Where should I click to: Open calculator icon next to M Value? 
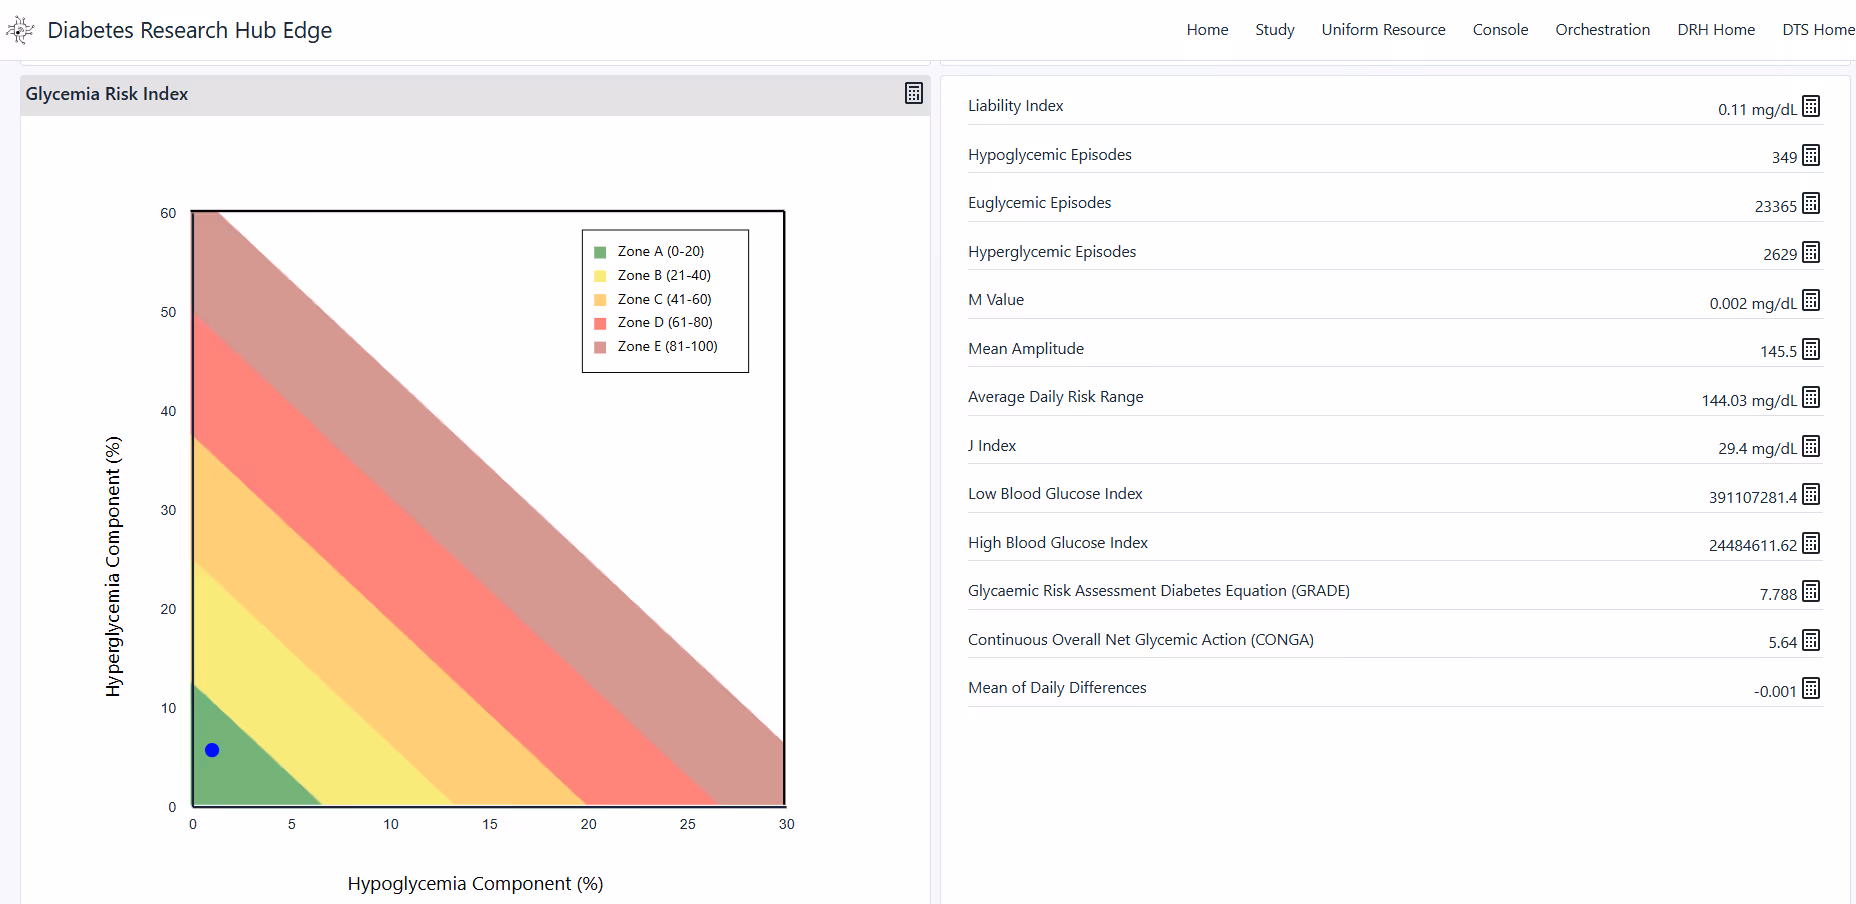(1811, 300)
